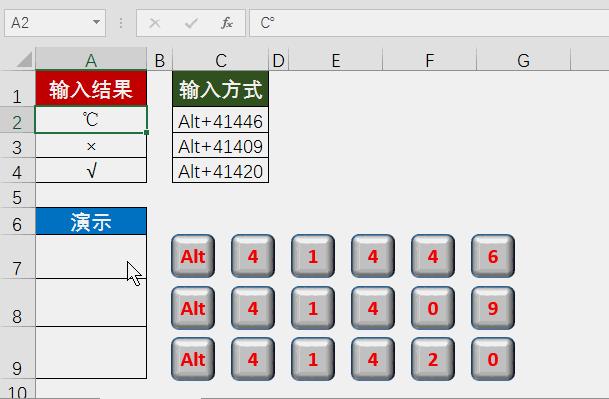Viewport: 609px width, 399px height.
Task: Click the Alt key in the top key row
Action: click(x=193, y=256)
